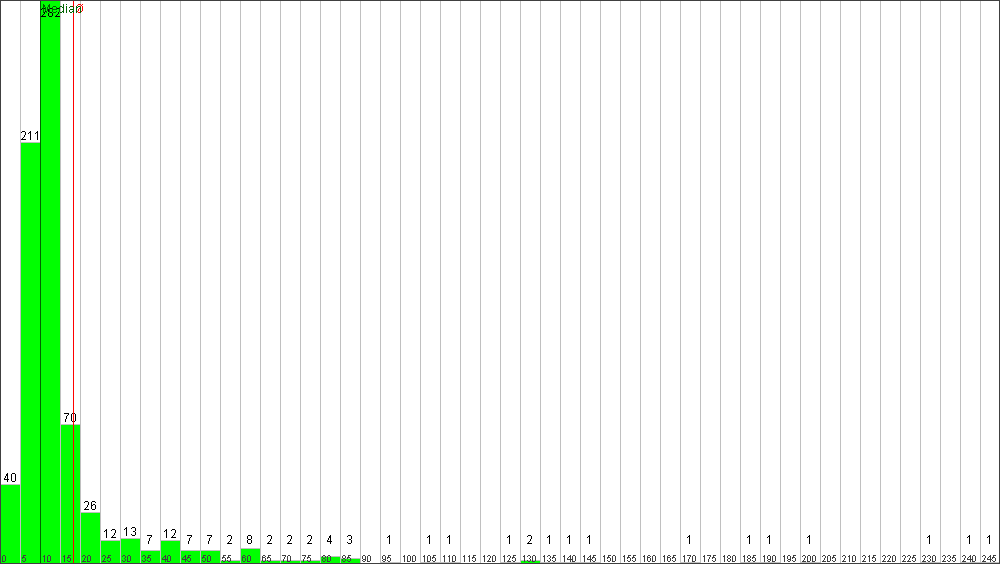Click the bar with count 8 at bin 60

point(250,555)
